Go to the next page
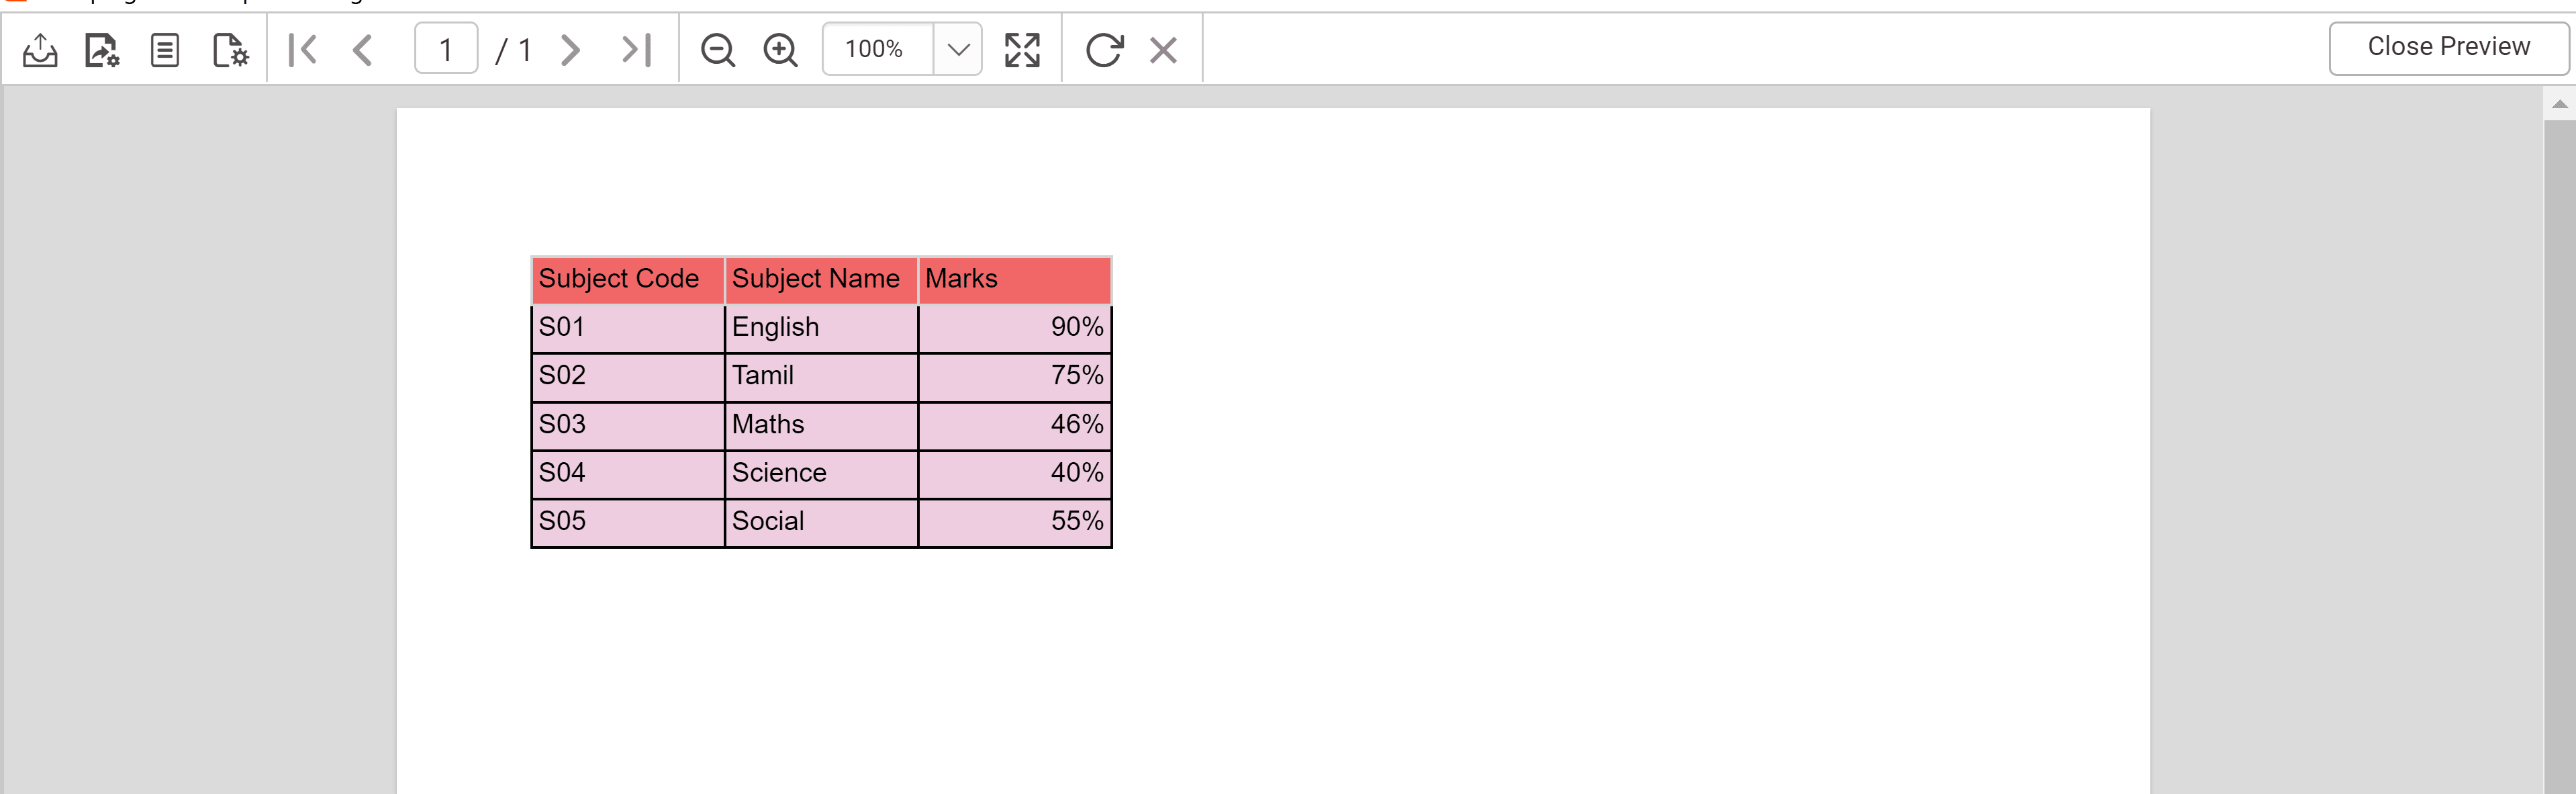This screenshot has height=794, width=2576. pos(570,50)
